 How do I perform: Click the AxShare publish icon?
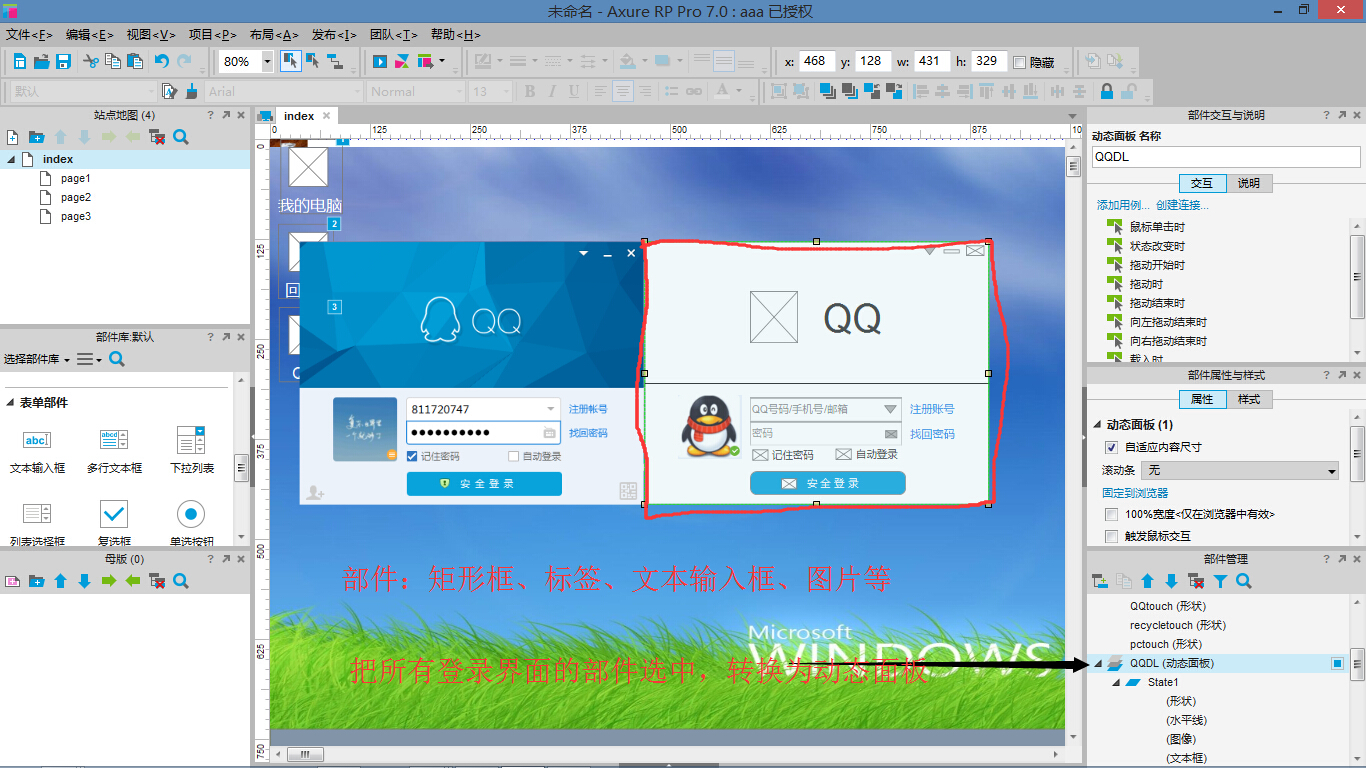(402, 62)
